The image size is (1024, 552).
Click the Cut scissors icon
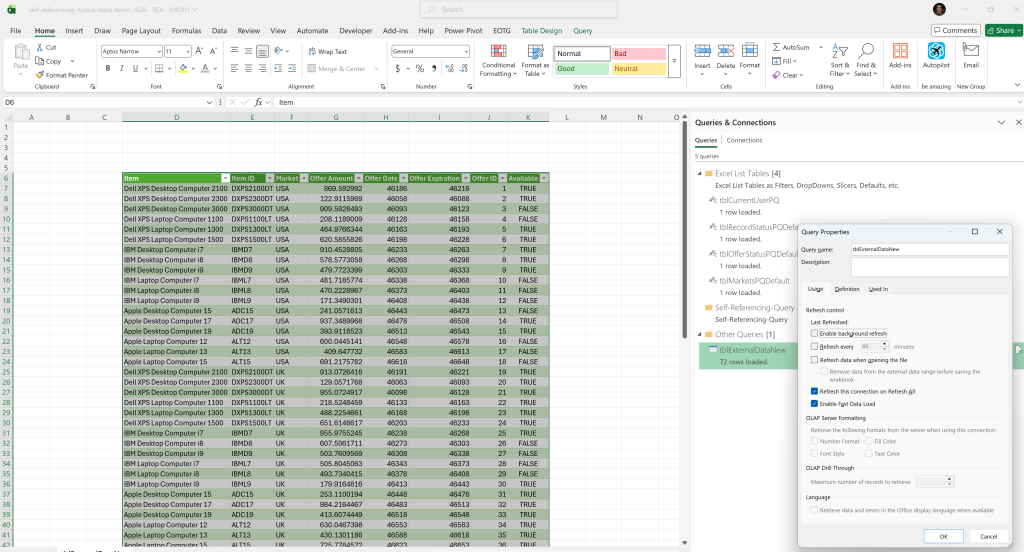[x=39, y=47]
